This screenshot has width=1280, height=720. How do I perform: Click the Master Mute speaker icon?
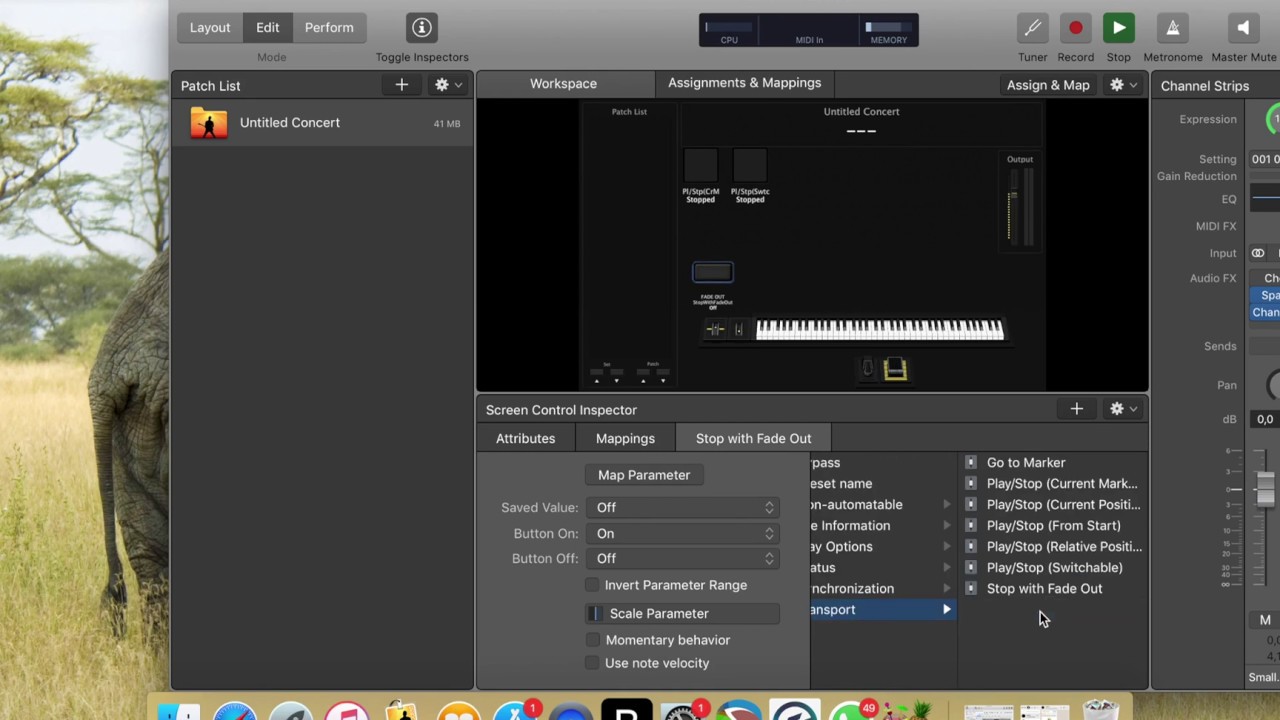[x=1243, y=28]
